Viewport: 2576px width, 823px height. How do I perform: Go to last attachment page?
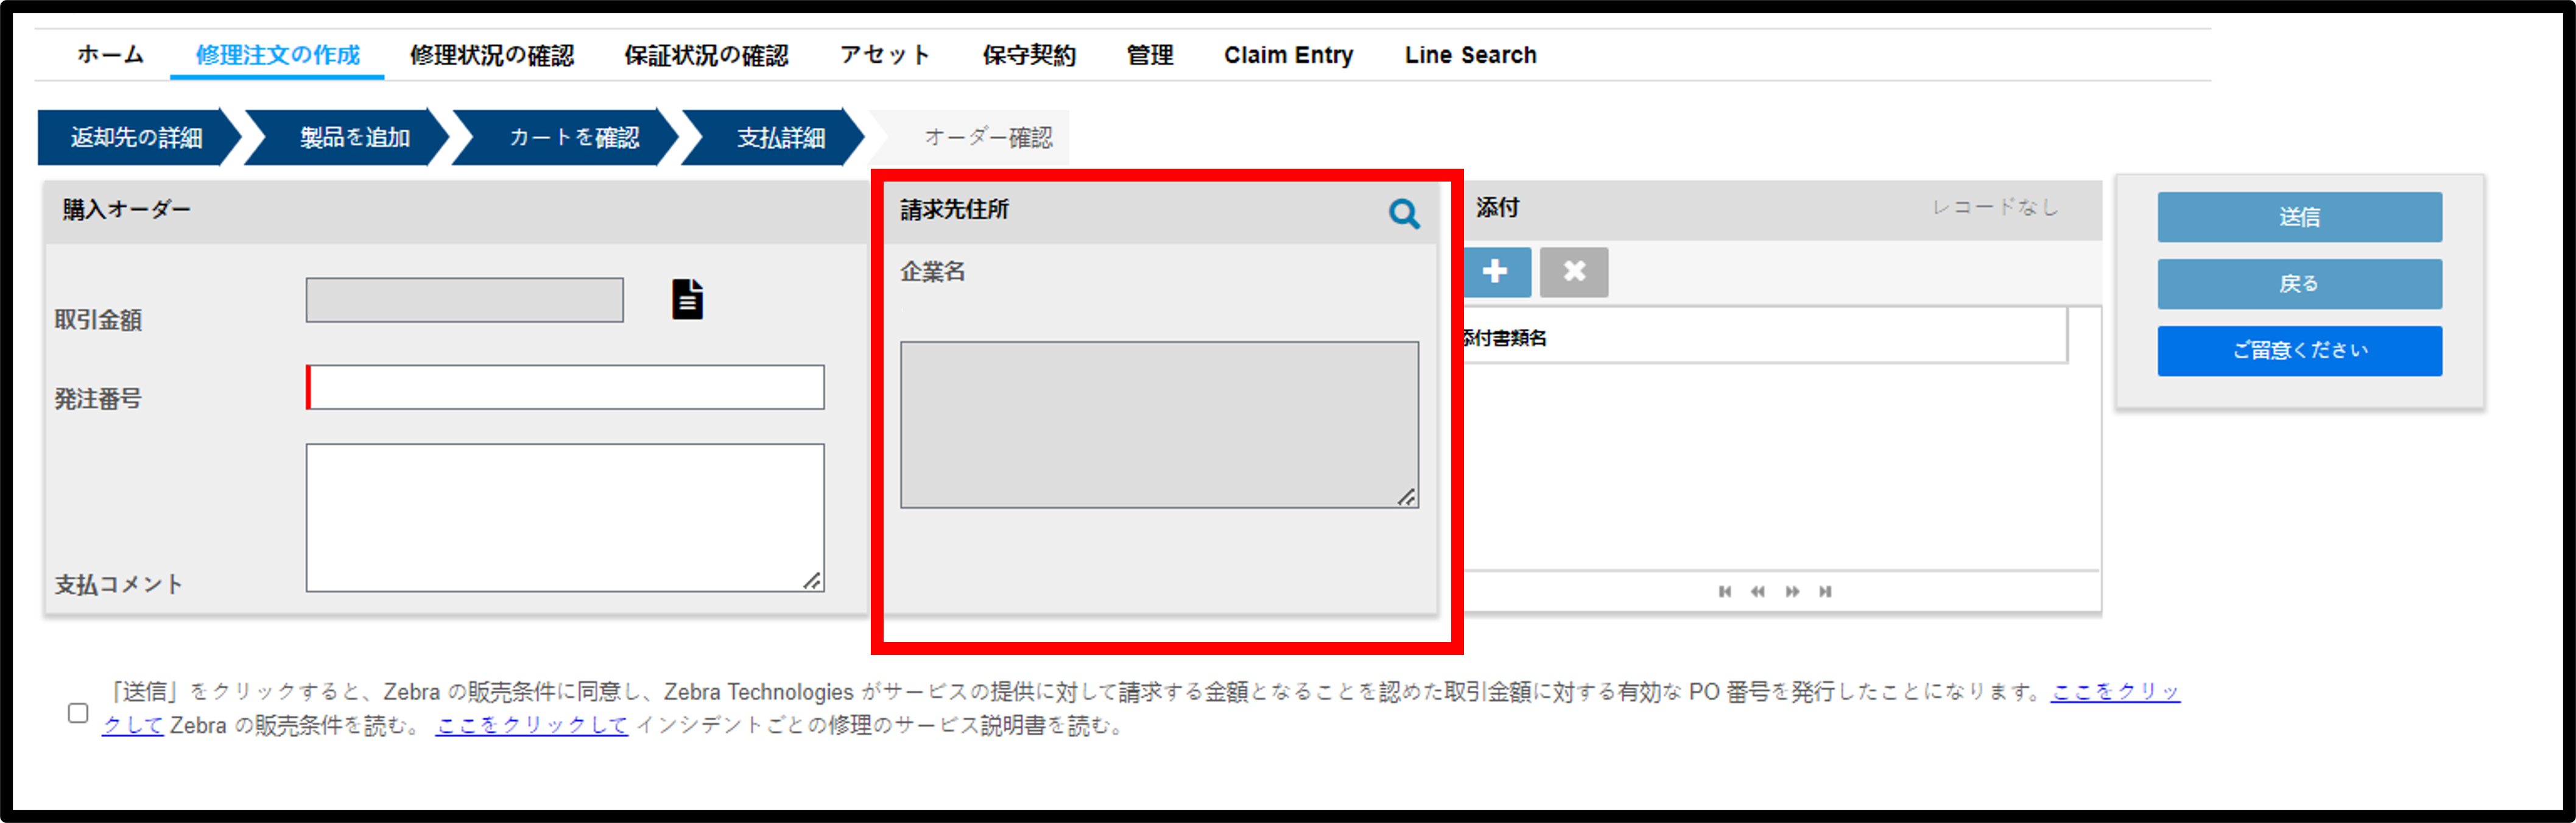point(1825,591)
